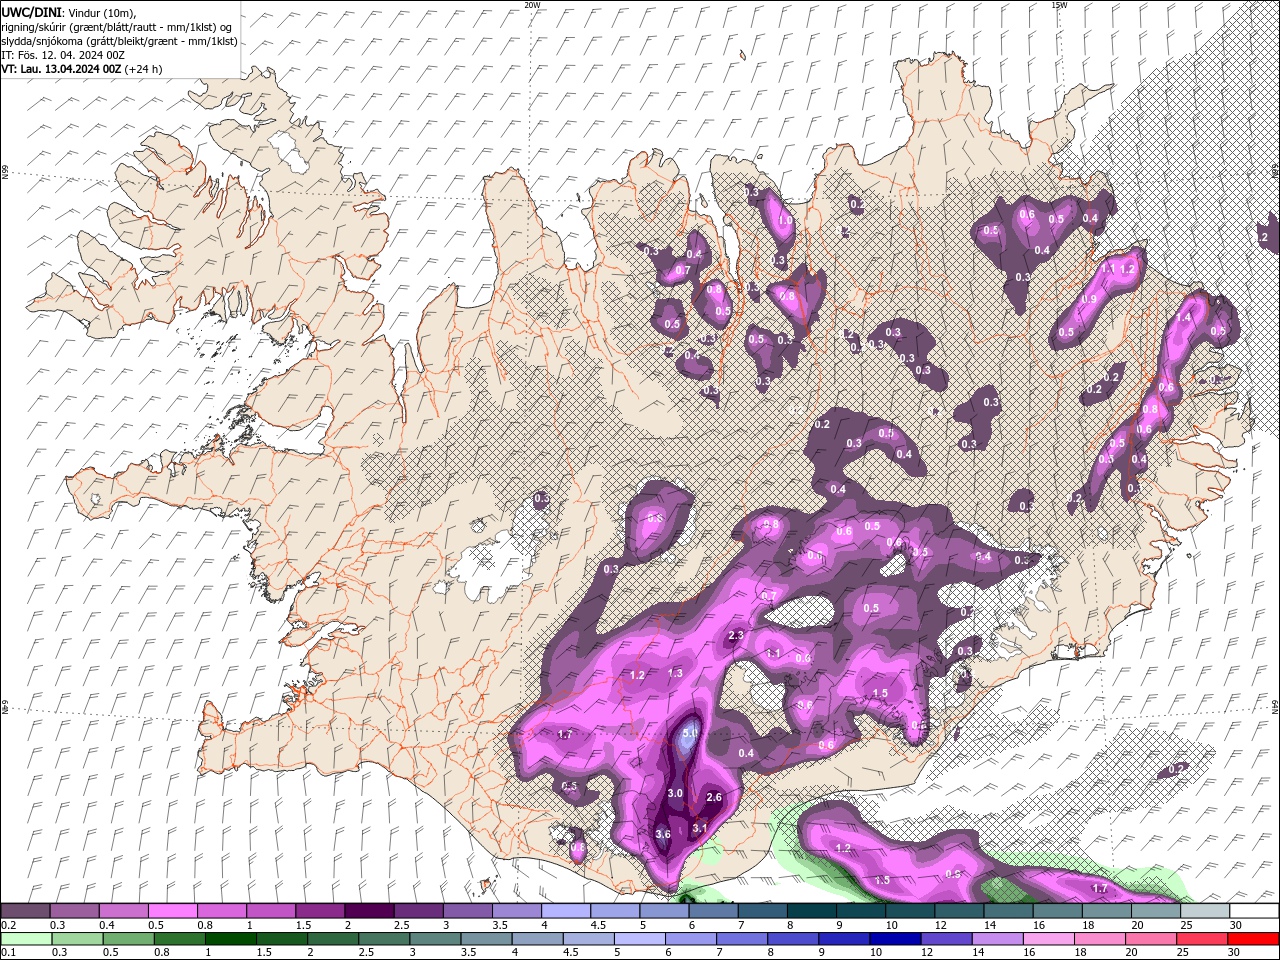1280x960 pixels.
Task: Click the "0.2" label under the snow legend
Action: 7,925
